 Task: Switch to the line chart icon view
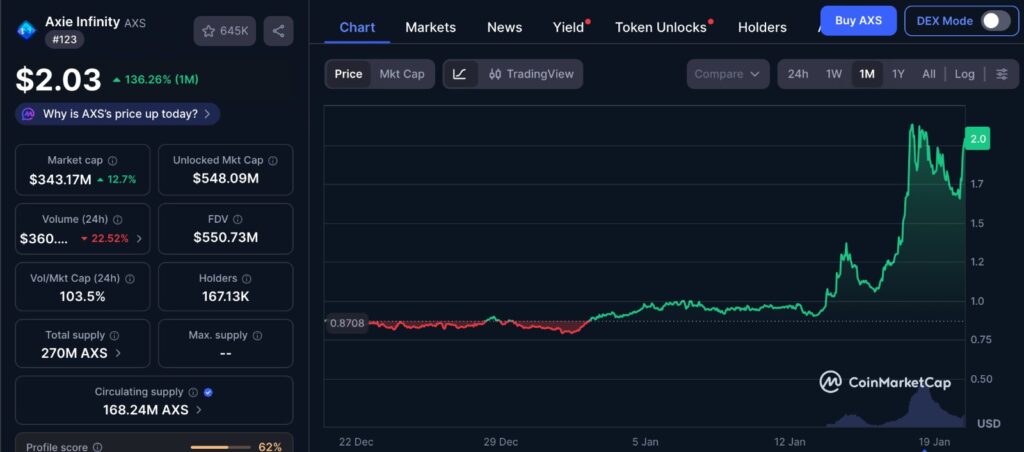460,74
